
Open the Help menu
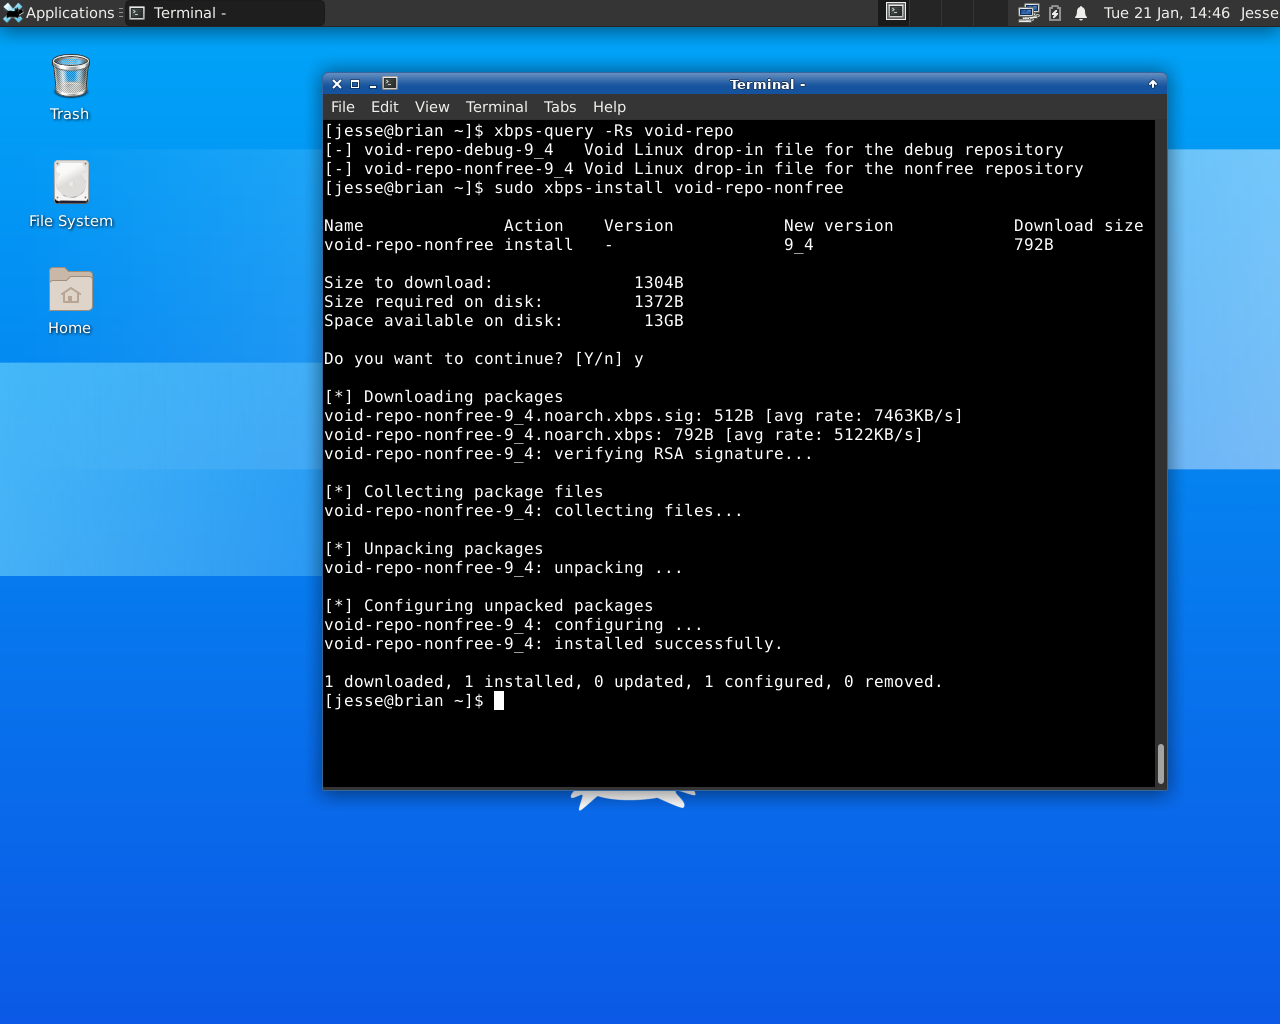(609, 107)
